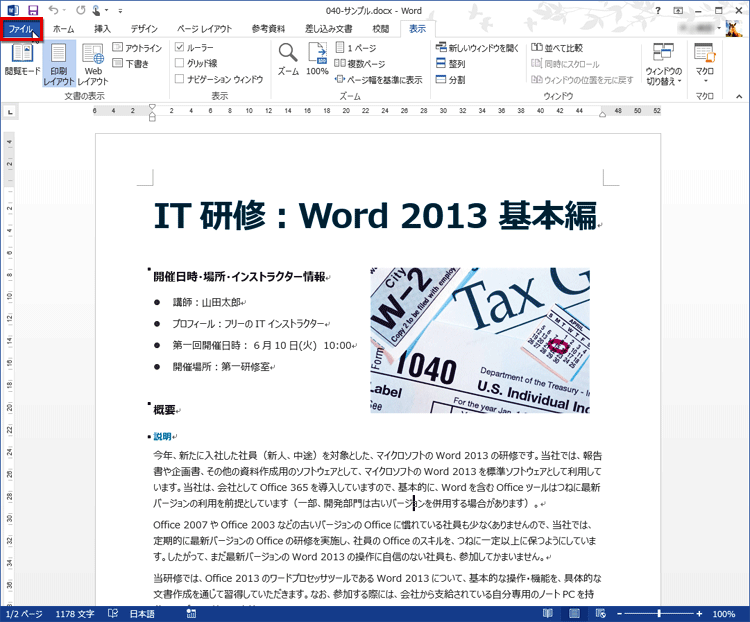Click the 概要 heading
The height and width of the screenshot is (622, 750).
[x=164, y=410]
